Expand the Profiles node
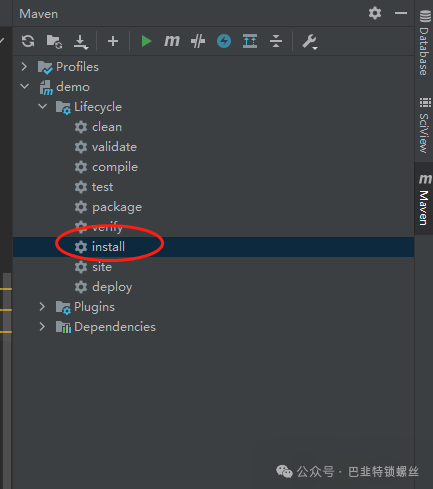 [24, 67]
